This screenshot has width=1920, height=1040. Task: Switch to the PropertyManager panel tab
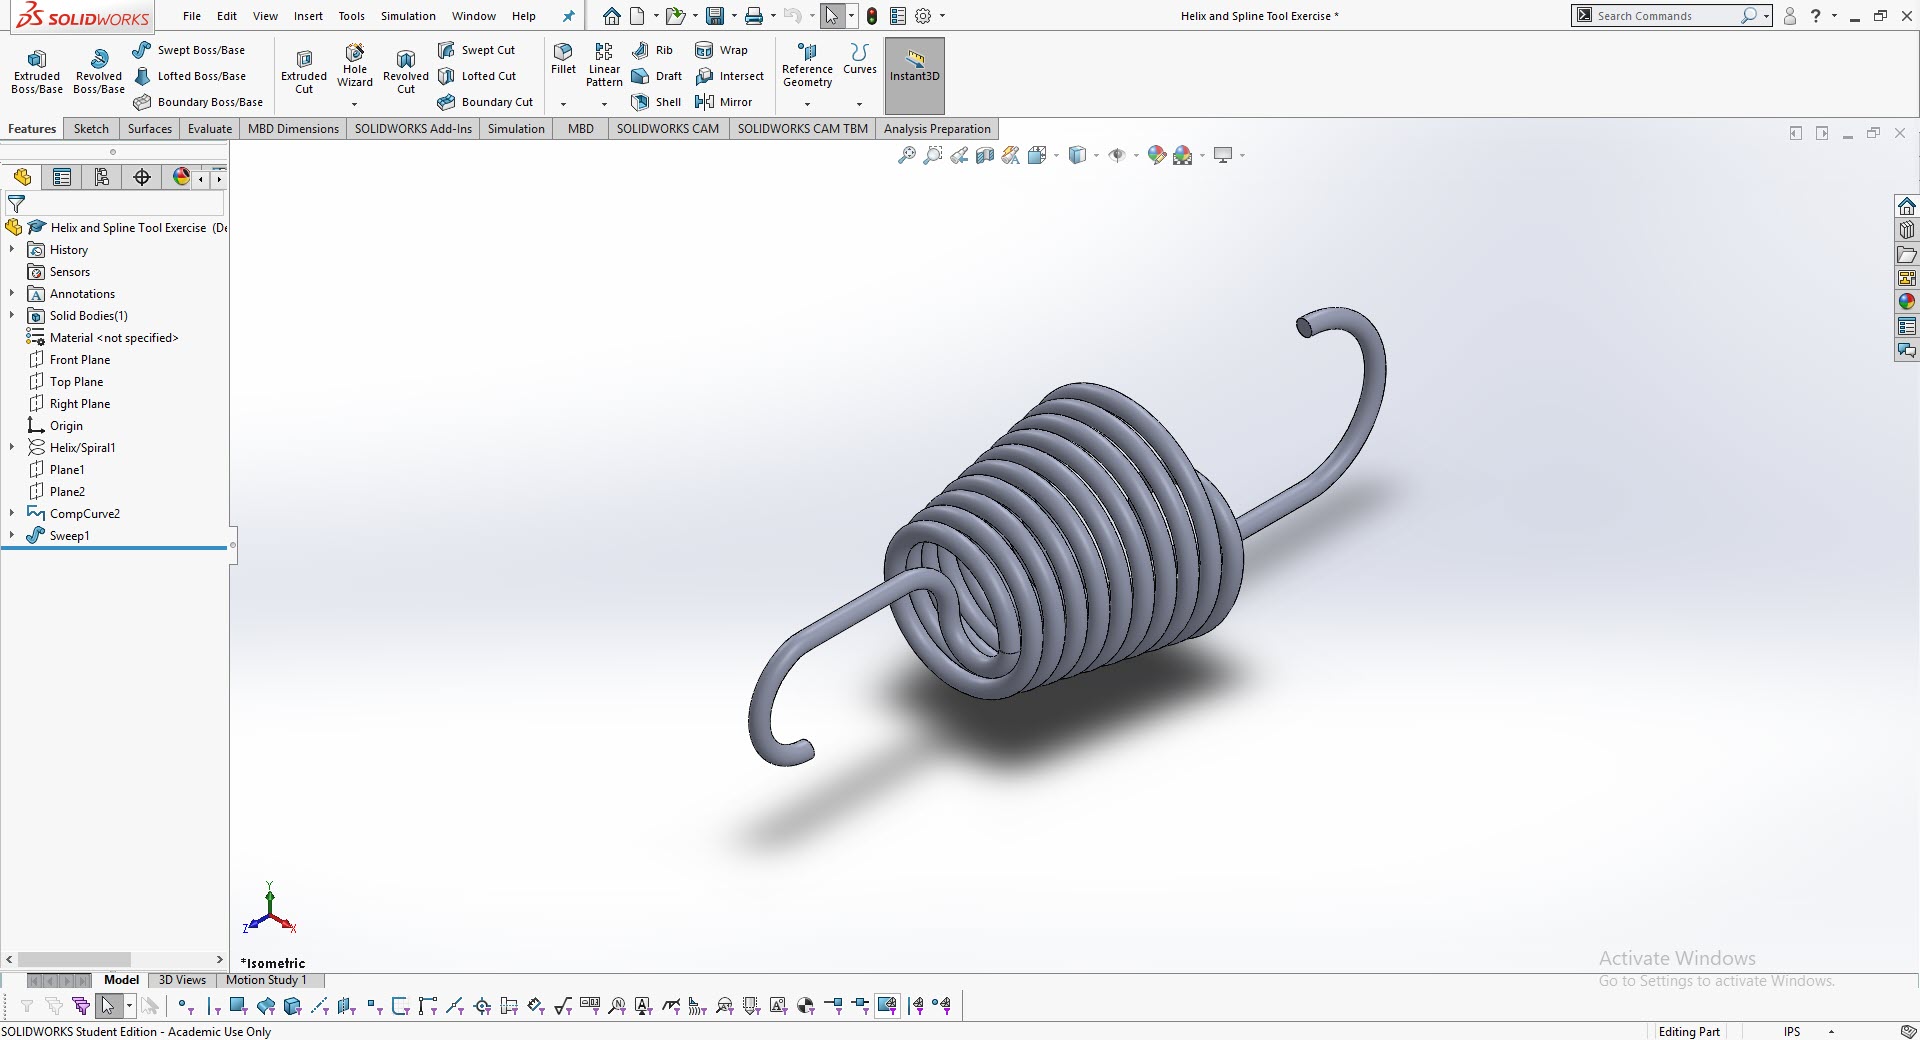pyautogui.click(x=62, y=177)
